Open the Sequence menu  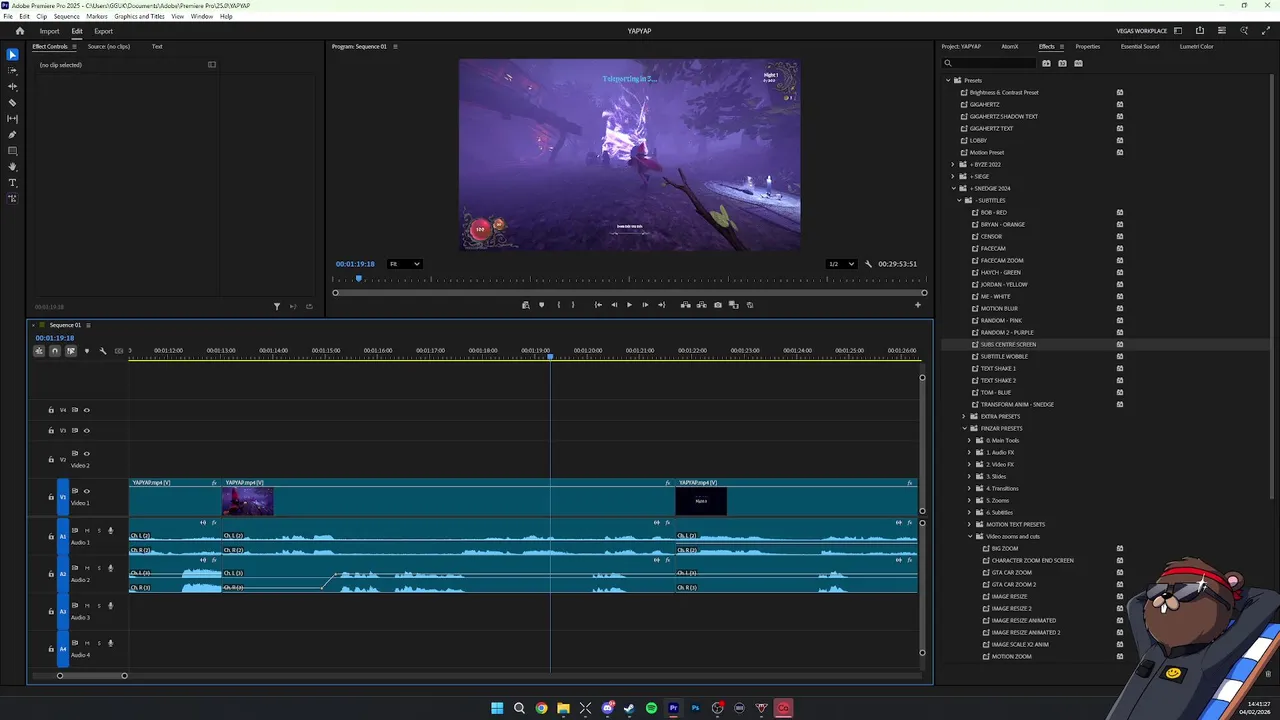point(66,16)
